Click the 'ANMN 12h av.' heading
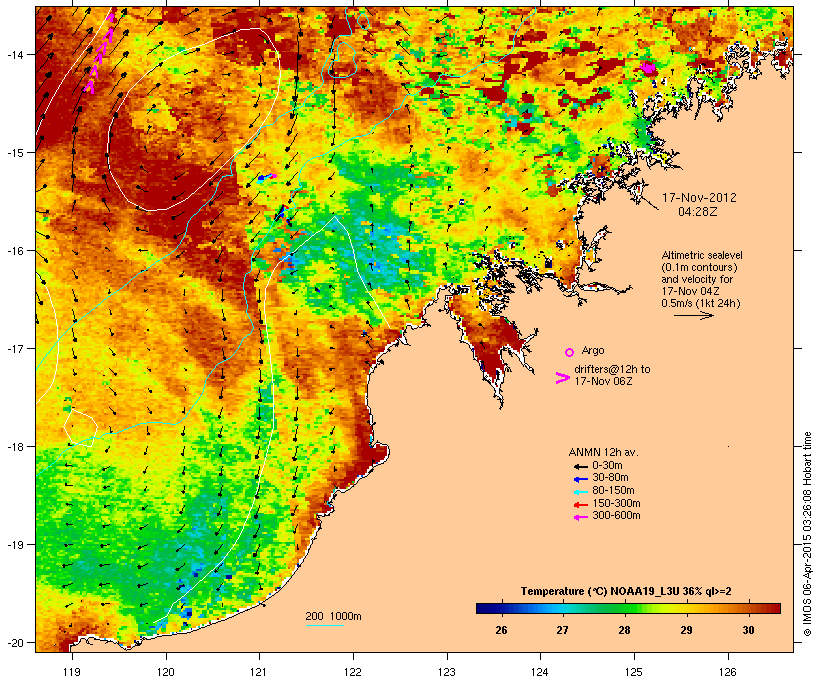The height and width of the screenshot is (680, 820). coord(603,452)
